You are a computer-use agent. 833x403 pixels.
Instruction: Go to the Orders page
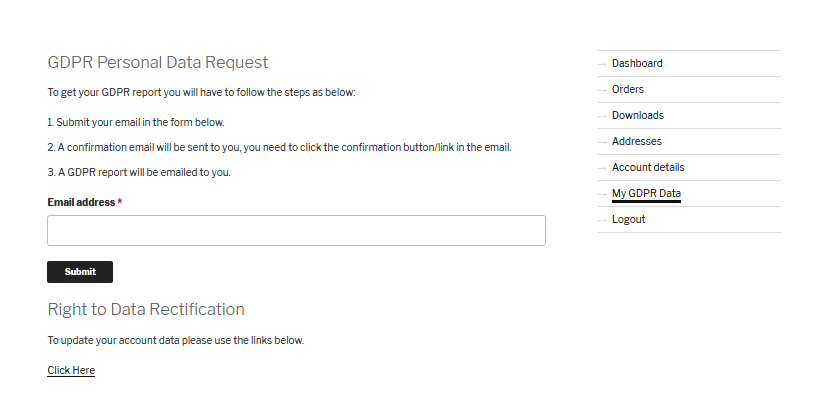(627, 89)
